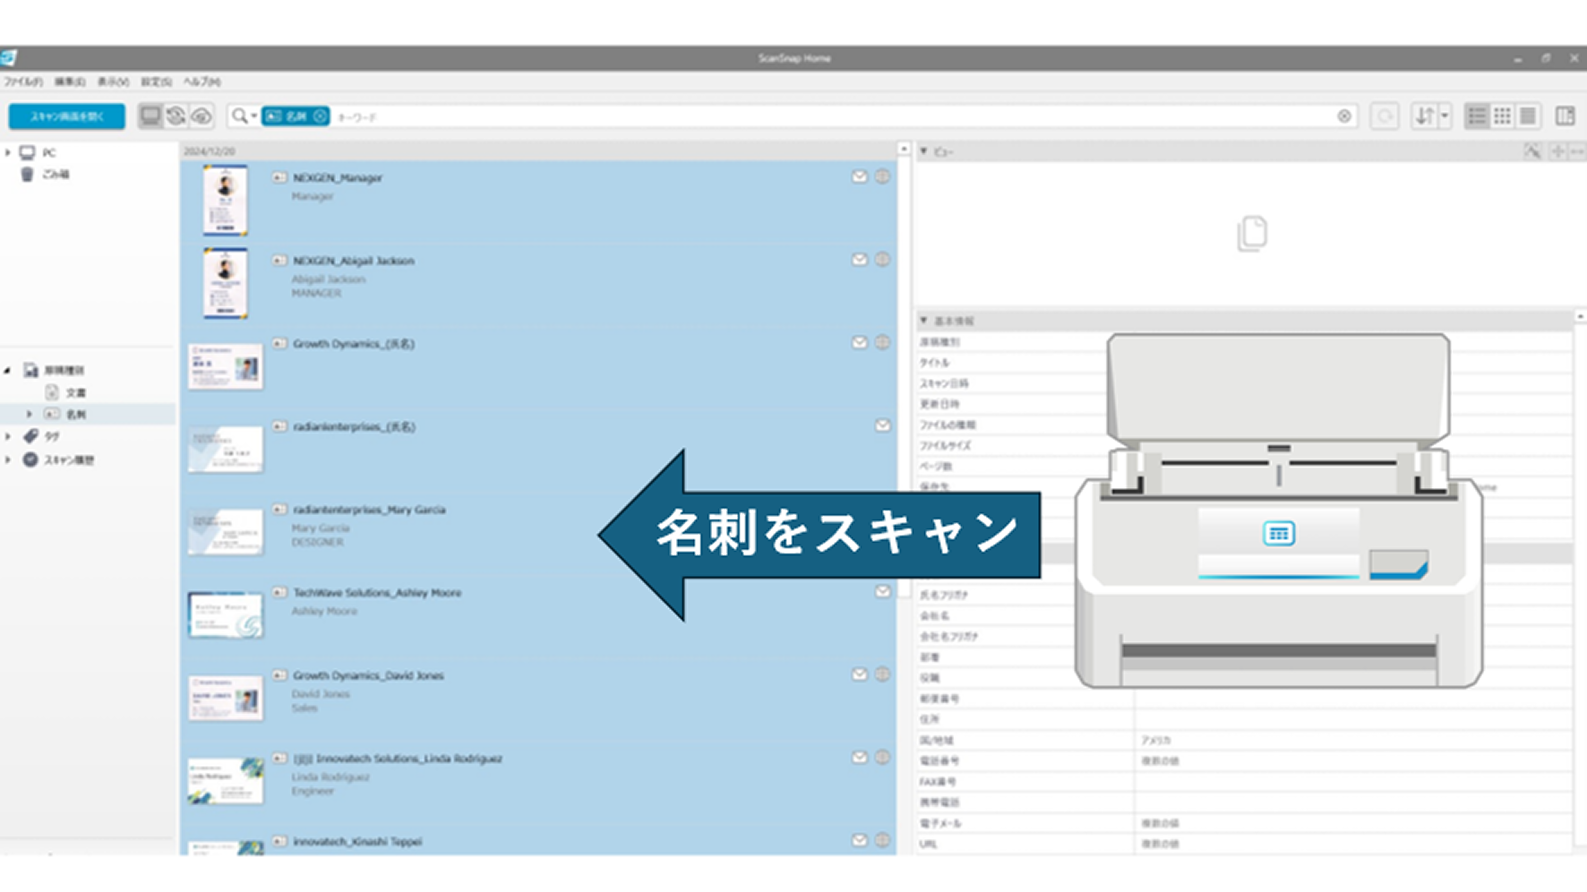Click the blue スキャン画面を開く button
This screenshot has width=1587, height=892.
[x=67, y=116]
